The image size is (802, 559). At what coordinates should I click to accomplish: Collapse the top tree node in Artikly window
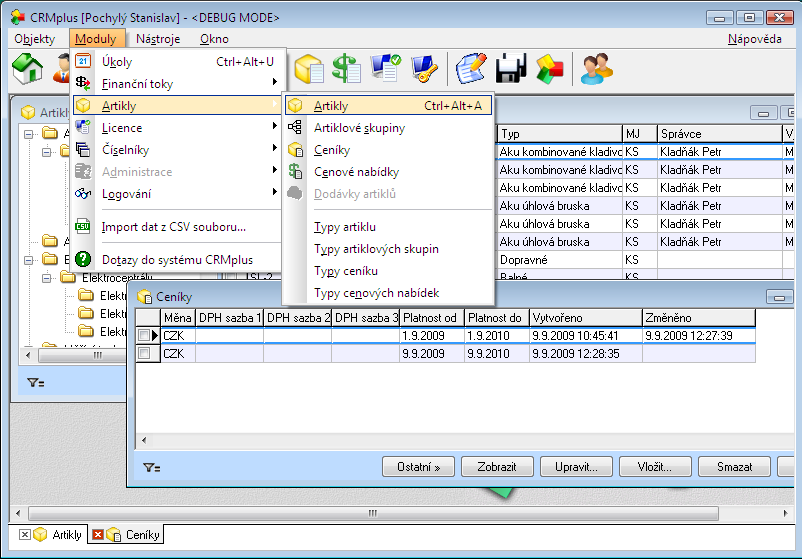point(29,134)
